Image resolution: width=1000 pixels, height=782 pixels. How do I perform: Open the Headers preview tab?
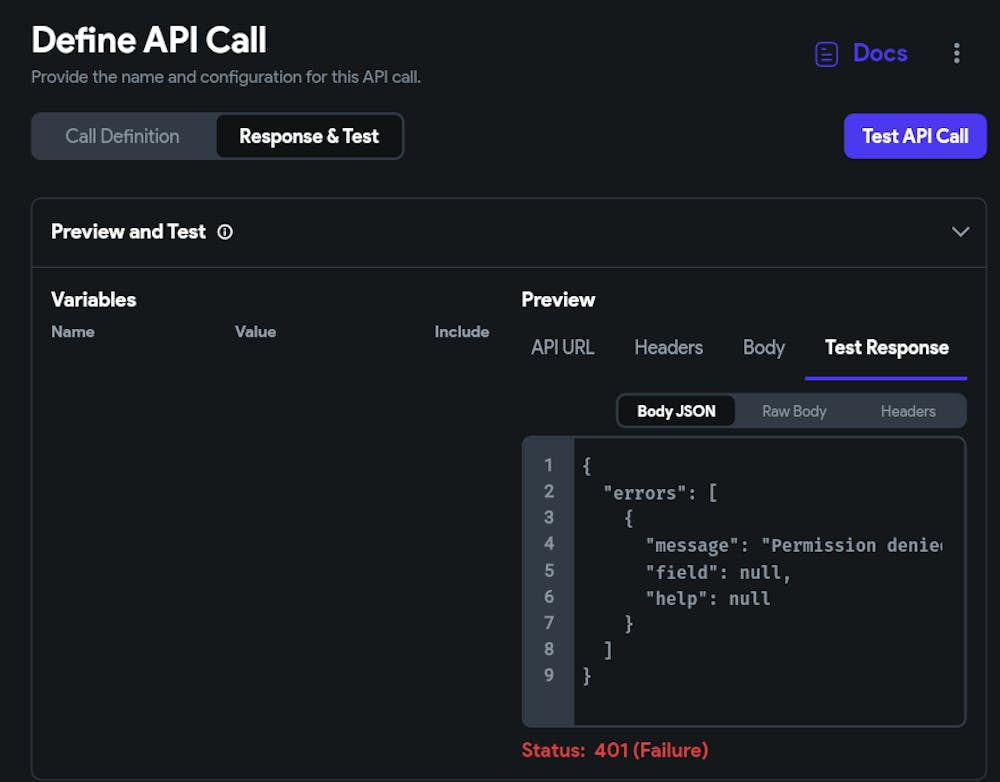[668, 348]
